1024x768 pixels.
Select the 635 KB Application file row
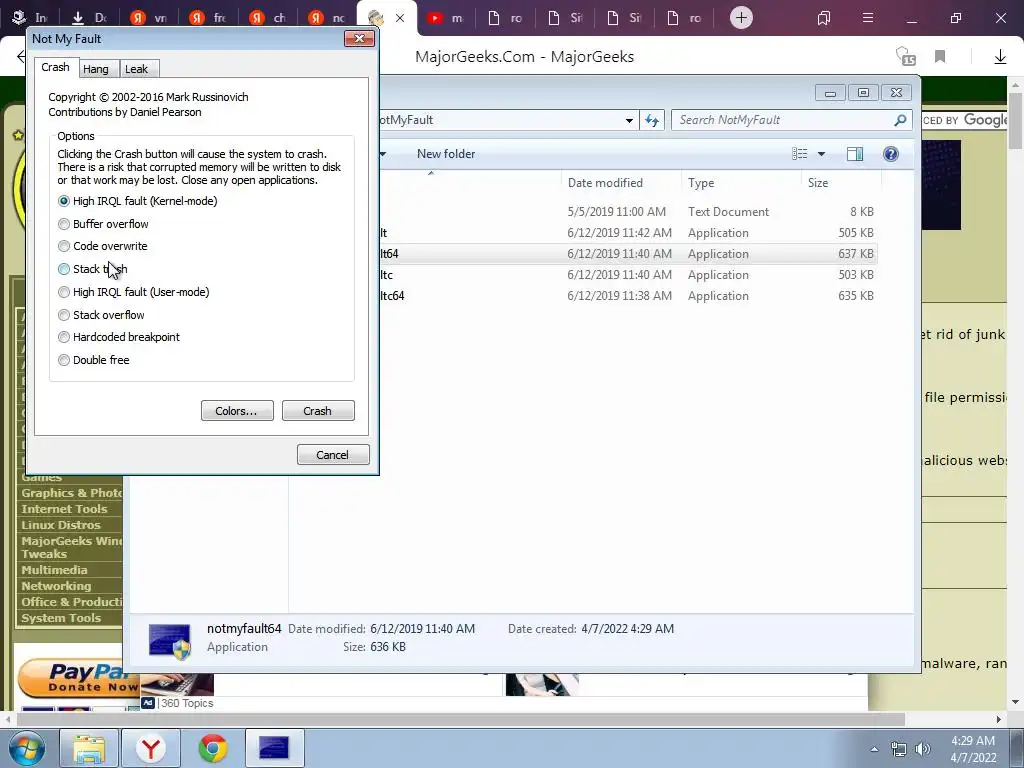point(628,296)
